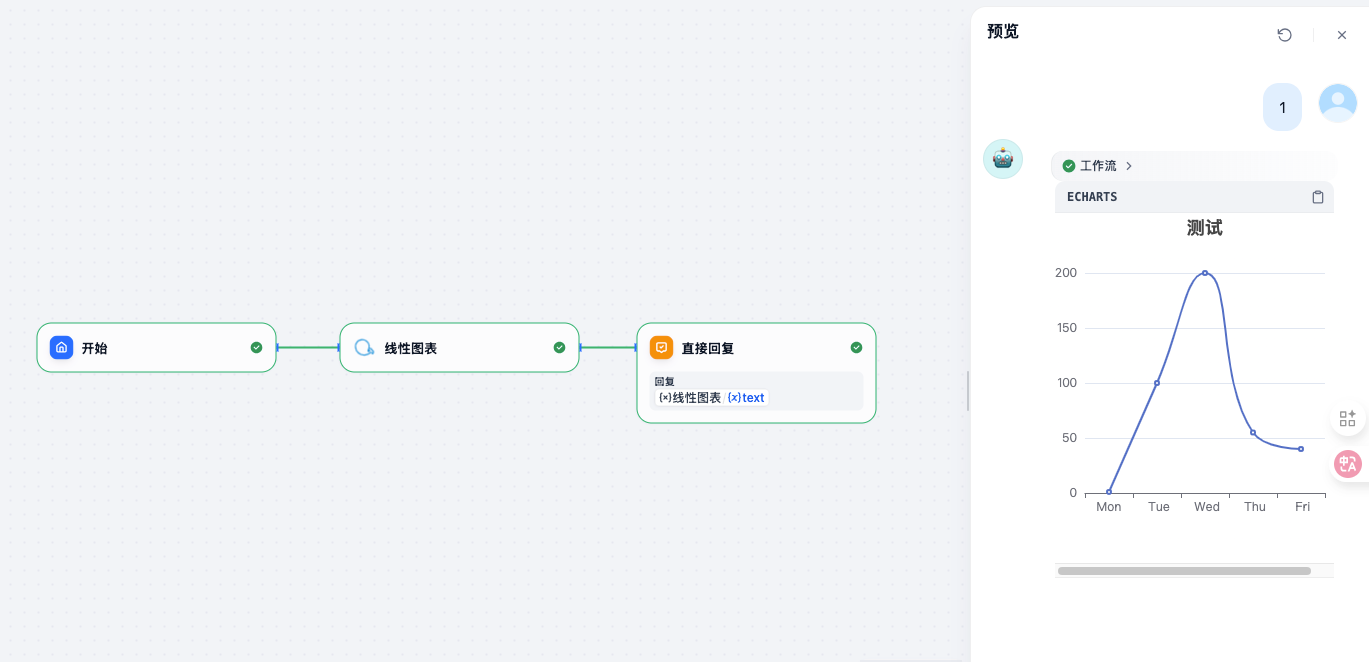The image size is (1369, 662).
Task: Click the Wed data point at 200
Action: click(1205, 273)
